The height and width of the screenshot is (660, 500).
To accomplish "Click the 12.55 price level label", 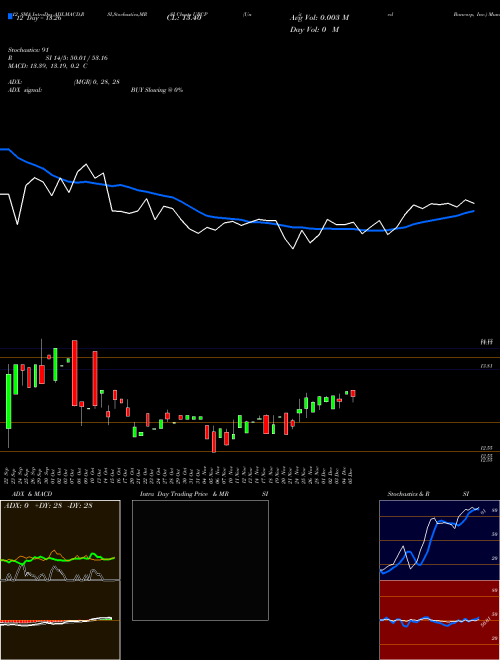I will coord(487,448).
